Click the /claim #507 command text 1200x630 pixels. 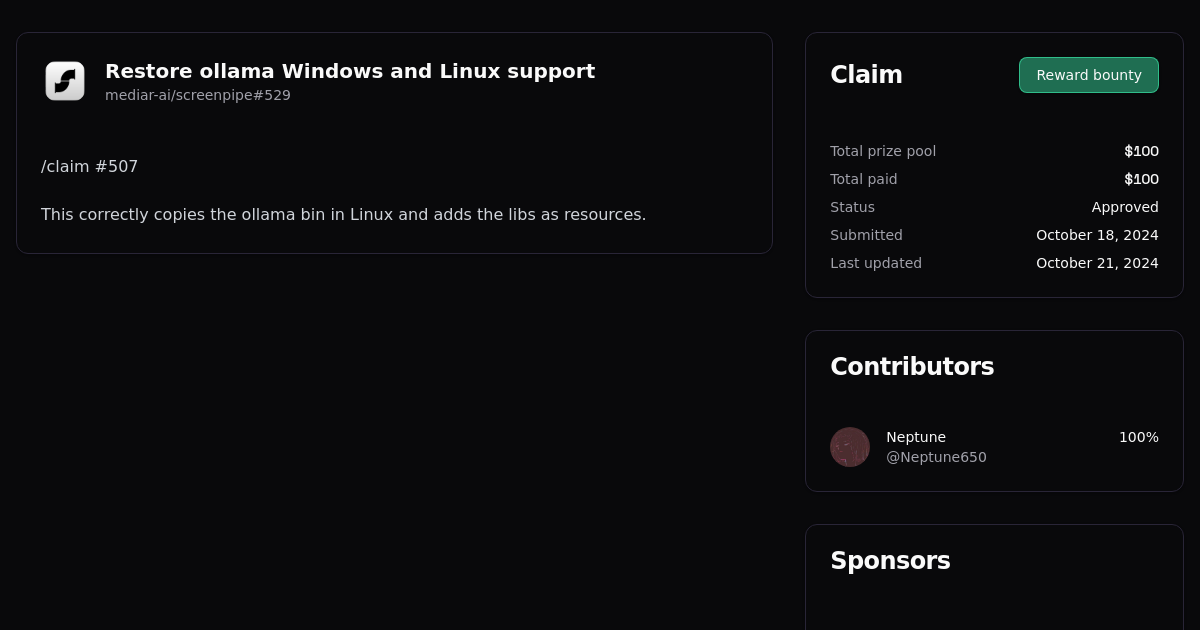pos(89,166)
